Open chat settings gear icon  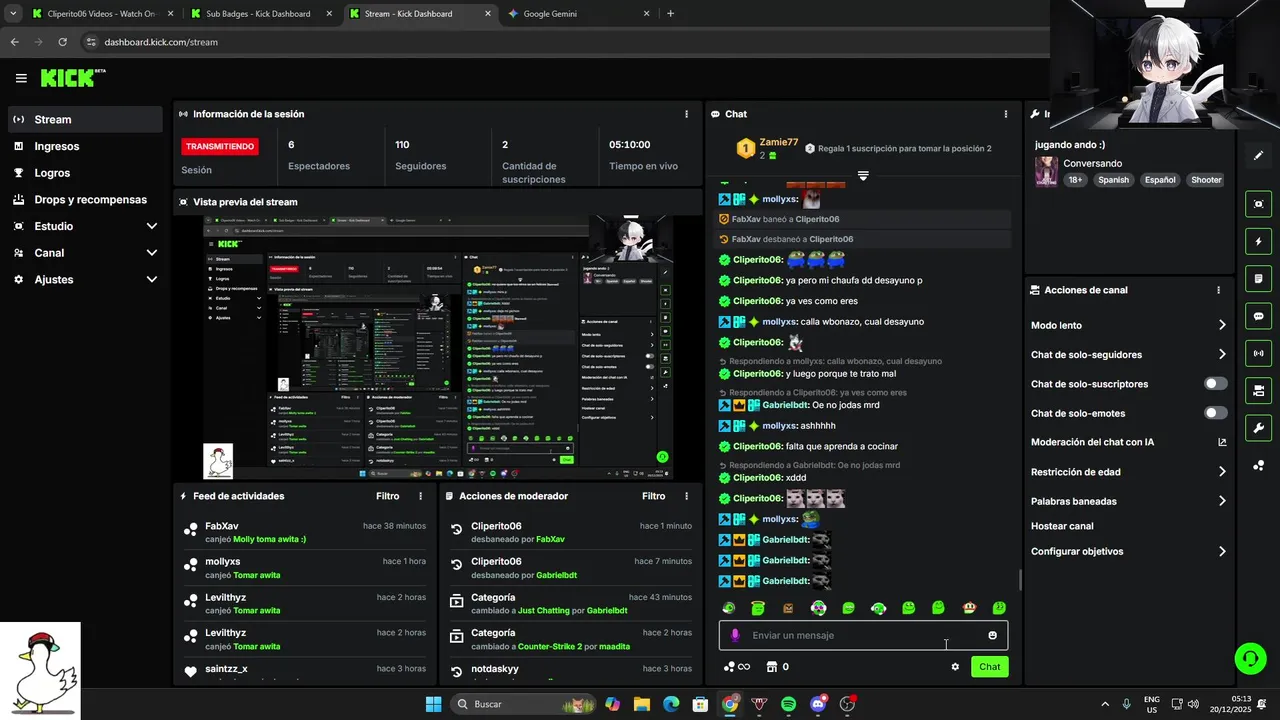click(x=955, y=667)
